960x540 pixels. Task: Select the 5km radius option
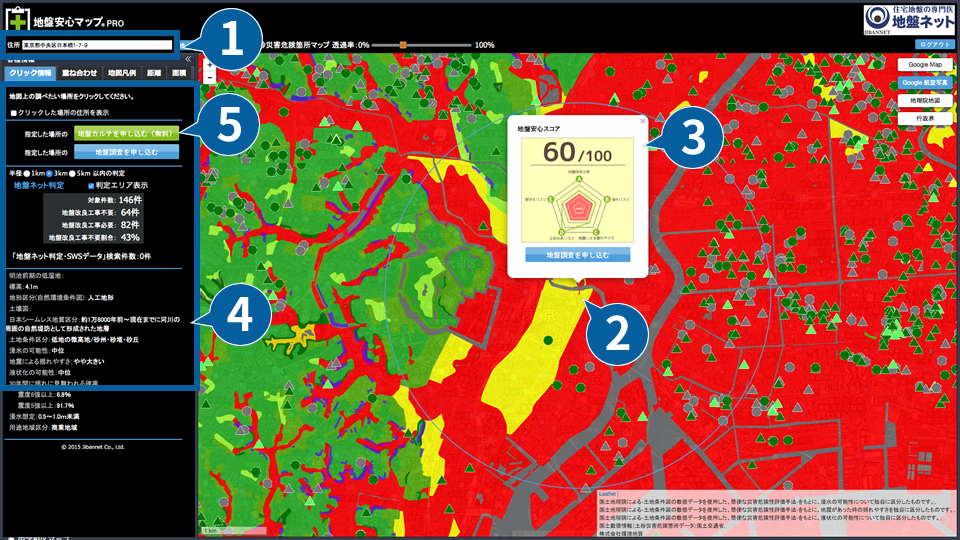(72, 174)
